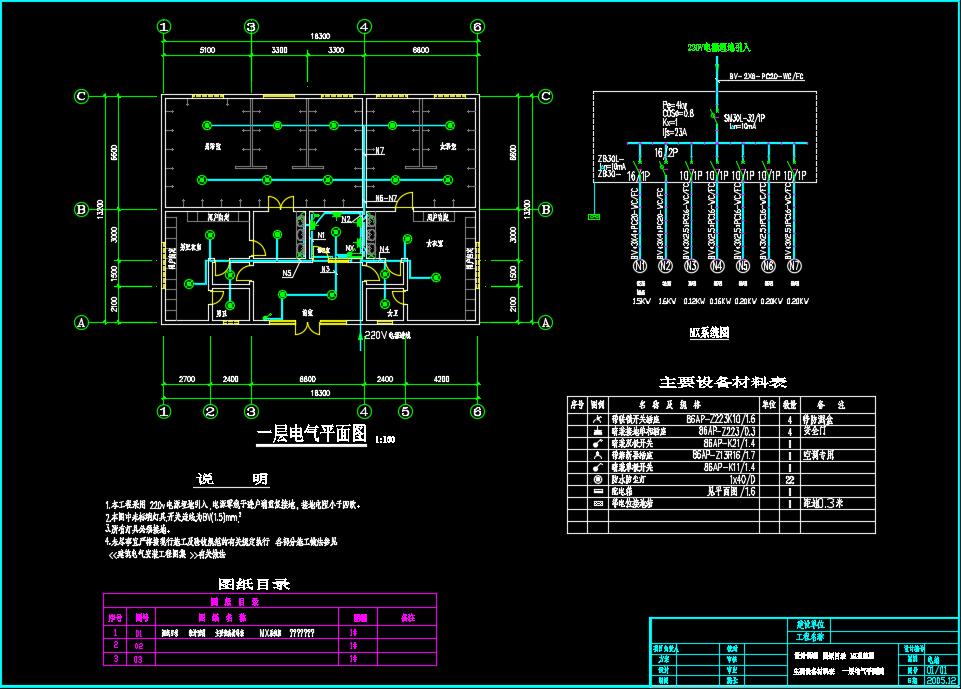Pick the N7 circuit circle in the system diagram
This screenshot has width=961, height=689.
click(794, 266)
